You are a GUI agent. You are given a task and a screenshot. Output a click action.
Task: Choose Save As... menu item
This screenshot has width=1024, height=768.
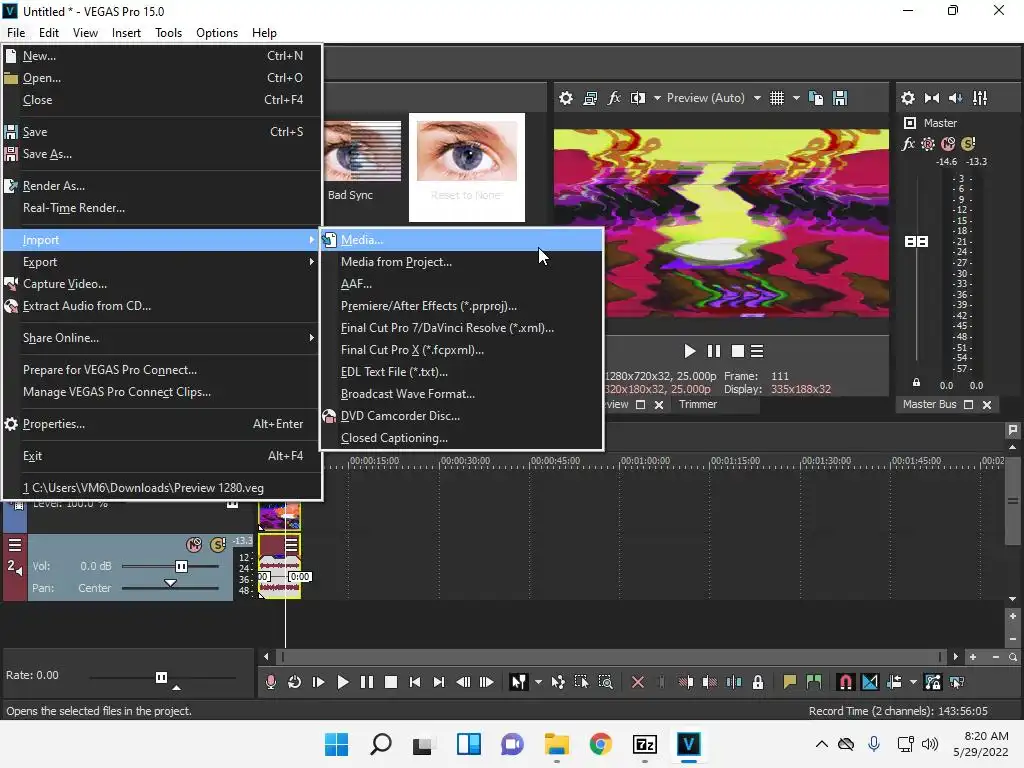pyautogui.click(x=163, y=154)
